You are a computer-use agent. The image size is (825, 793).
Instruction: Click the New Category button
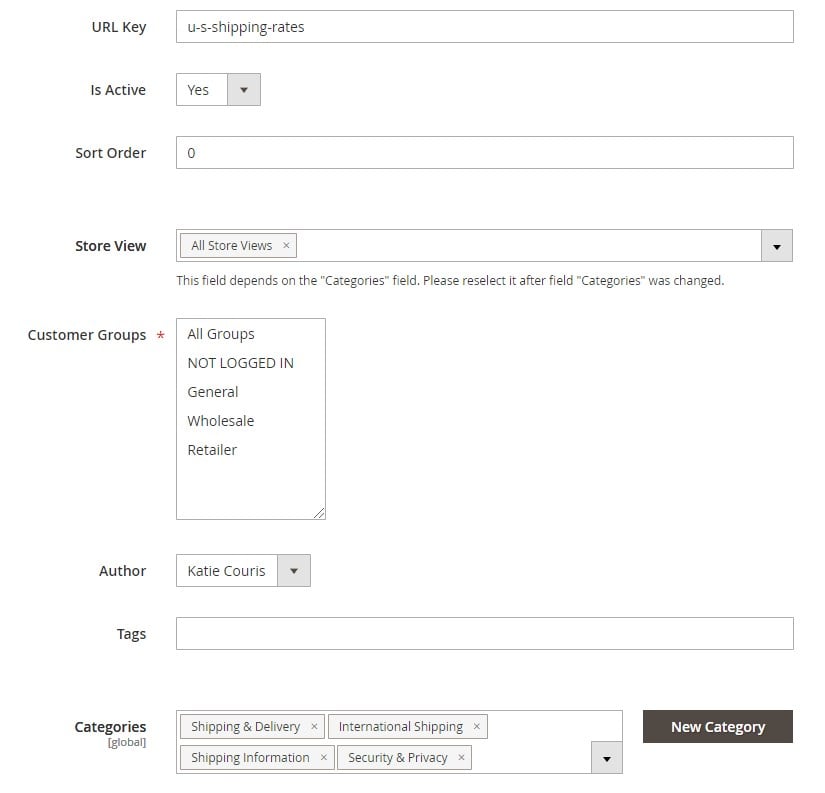click(718, 727)
